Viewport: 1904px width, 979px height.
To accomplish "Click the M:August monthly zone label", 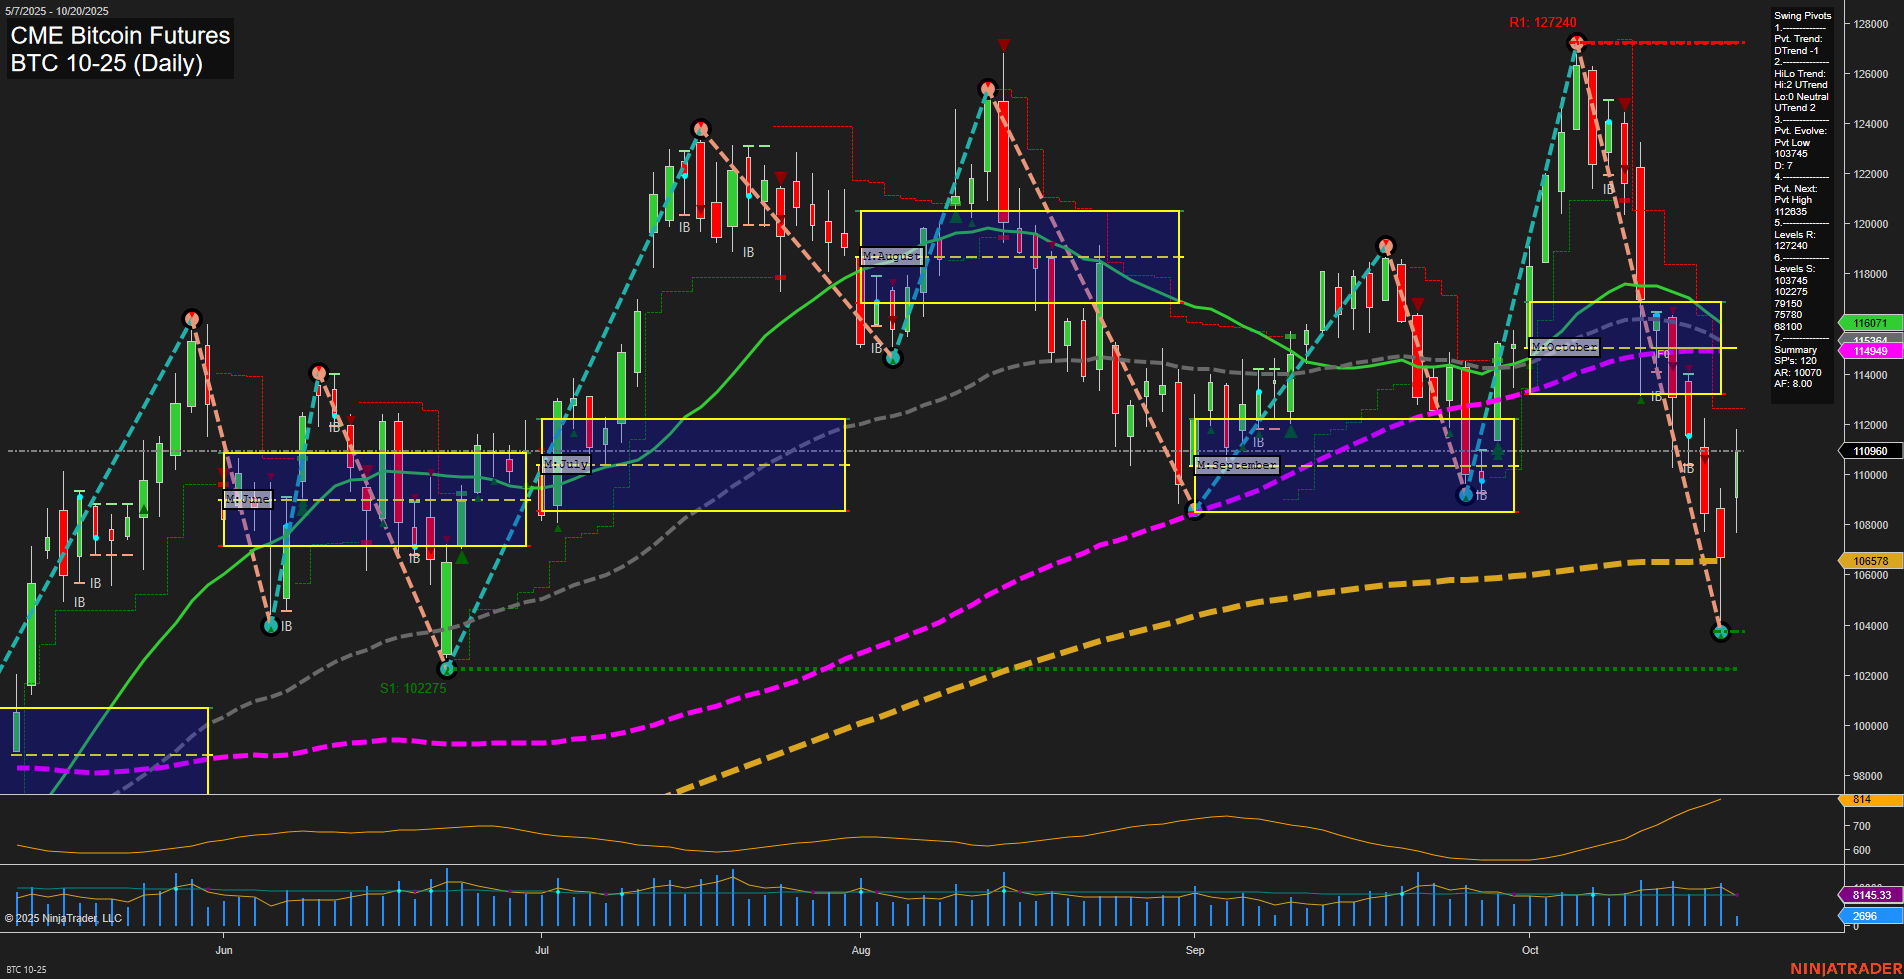I will pyautogui.click(x=891, y=256).
